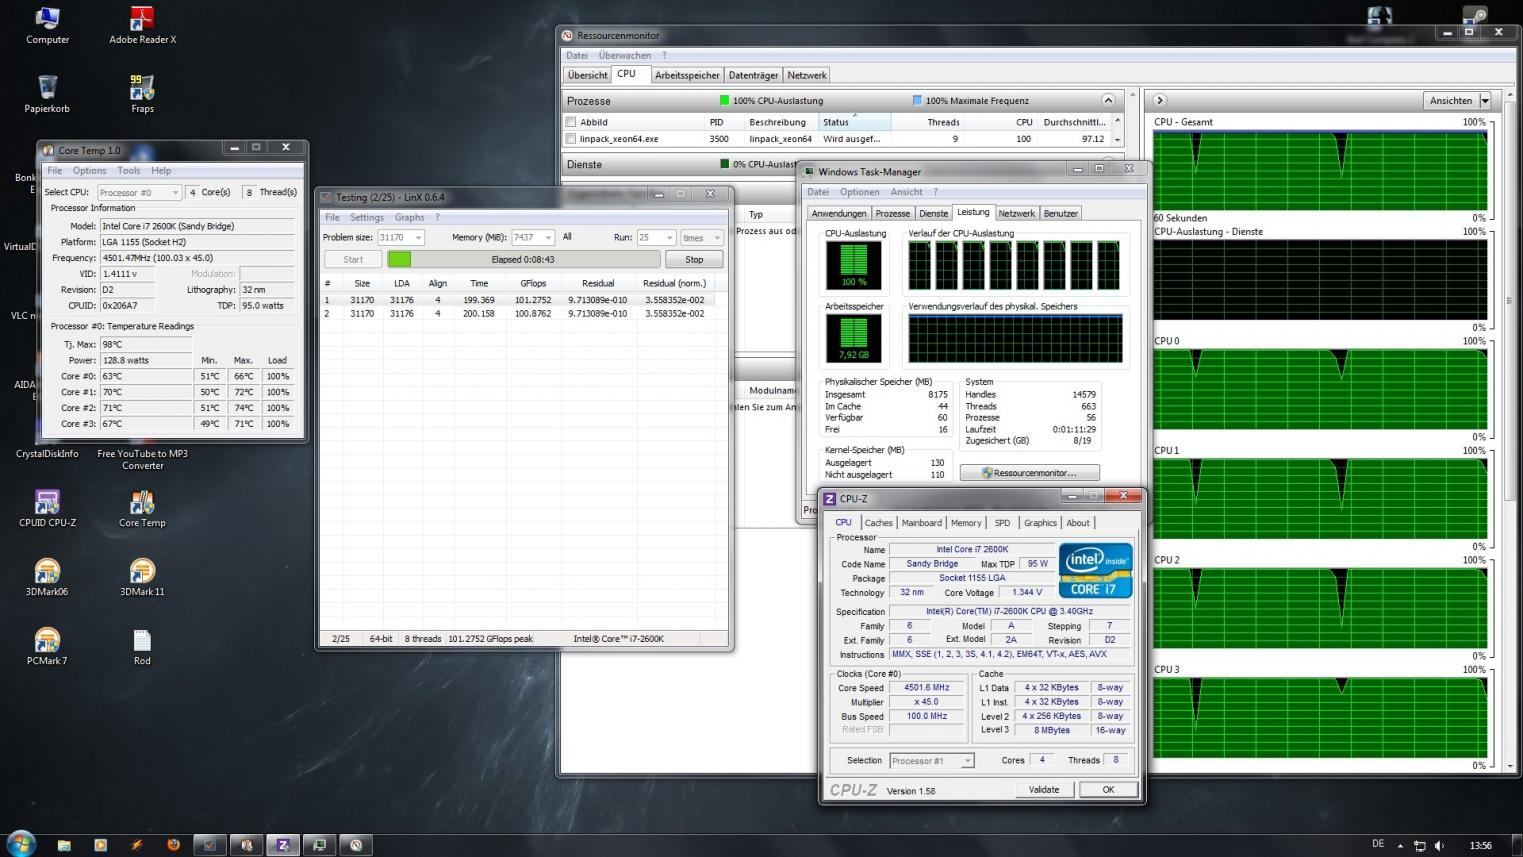
Task: Open the Prozesse tab in Task Manager
Action: (892, 213)
